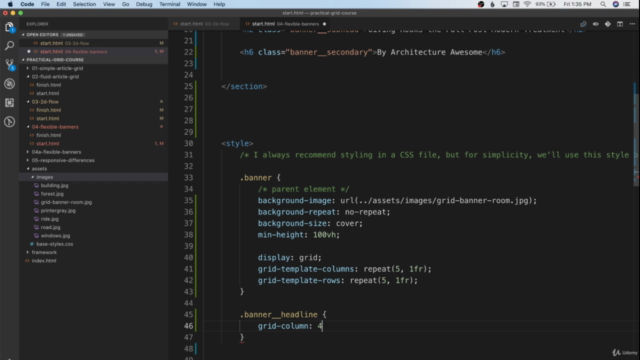
Task: Click the unsaved dot beside start.html in Open Editors
Action: [29, 51]
